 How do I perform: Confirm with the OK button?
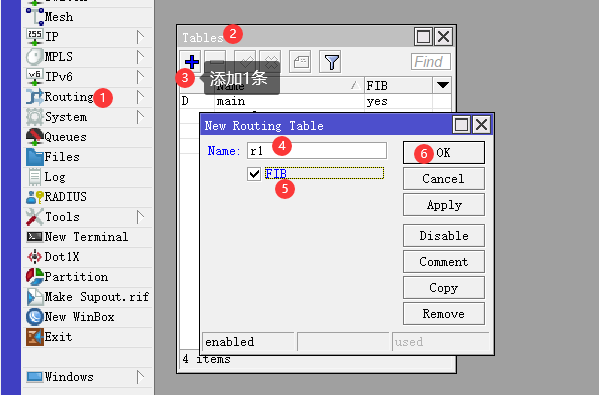pos(444,153)
